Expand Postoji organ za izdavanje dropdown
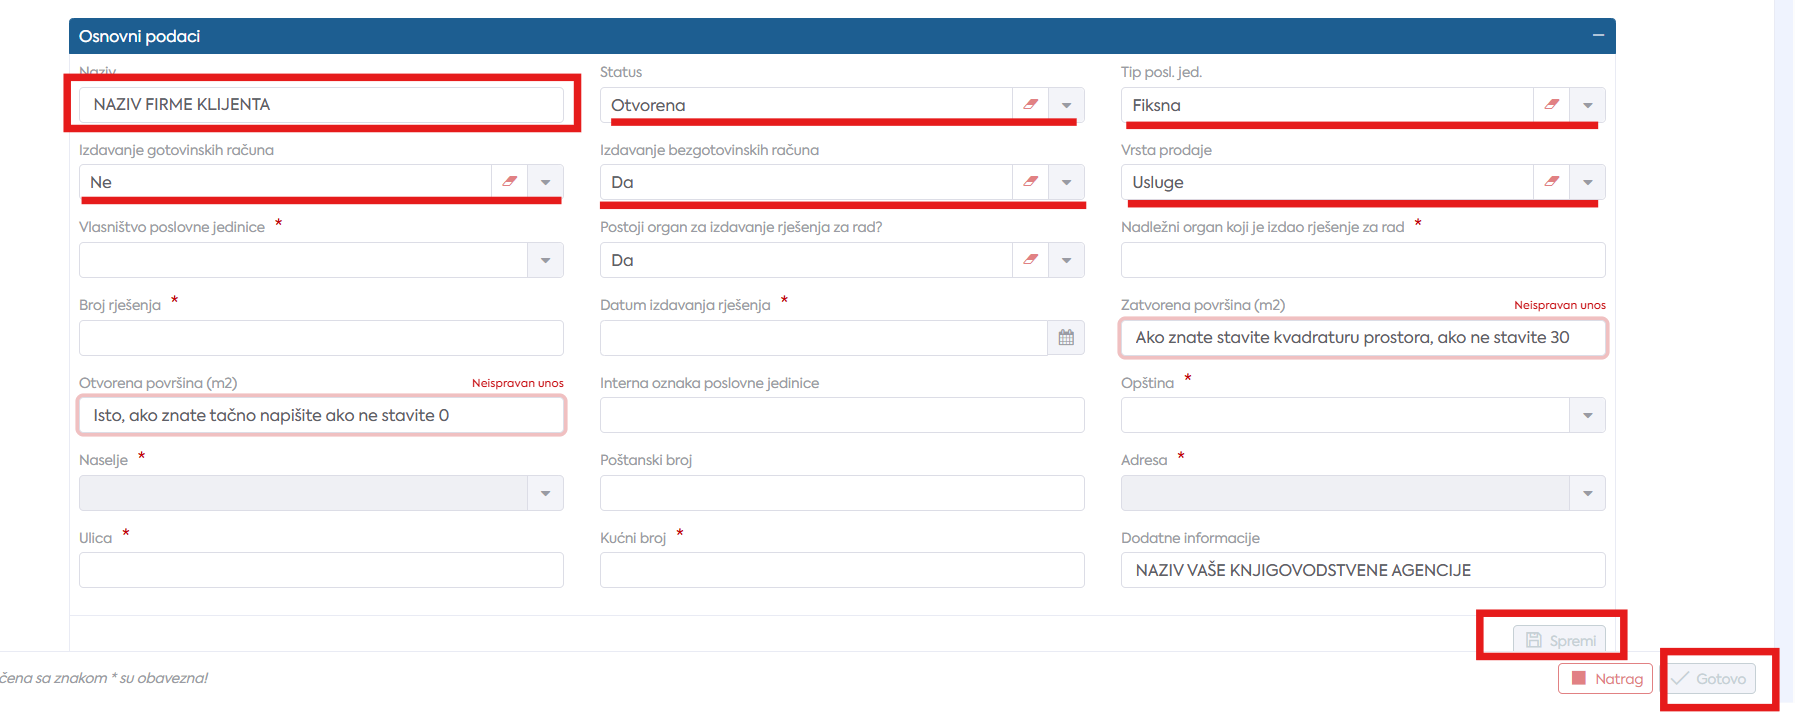 [1067, 260]
